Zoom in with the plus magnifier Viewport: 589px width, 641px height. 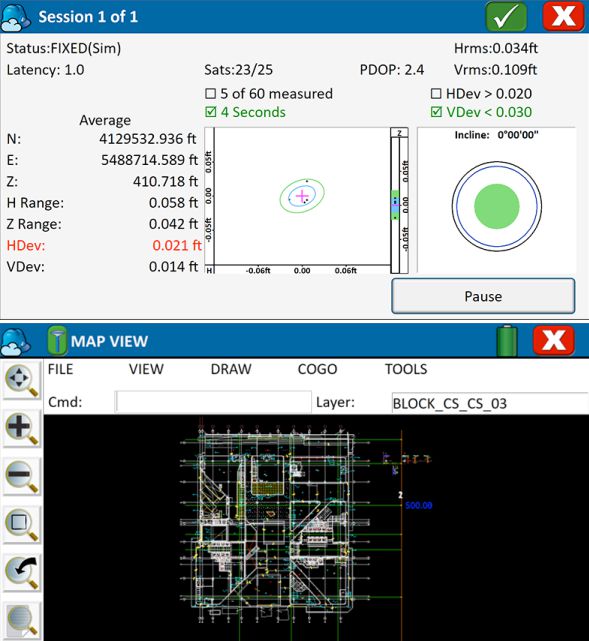pos(22,429)
